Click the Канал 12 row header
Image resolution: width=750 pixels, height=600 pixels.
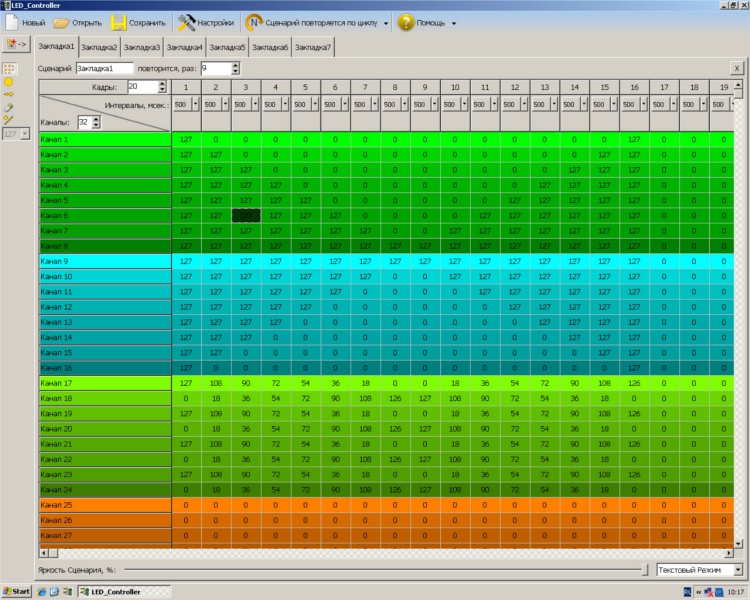tap(105, 307)
